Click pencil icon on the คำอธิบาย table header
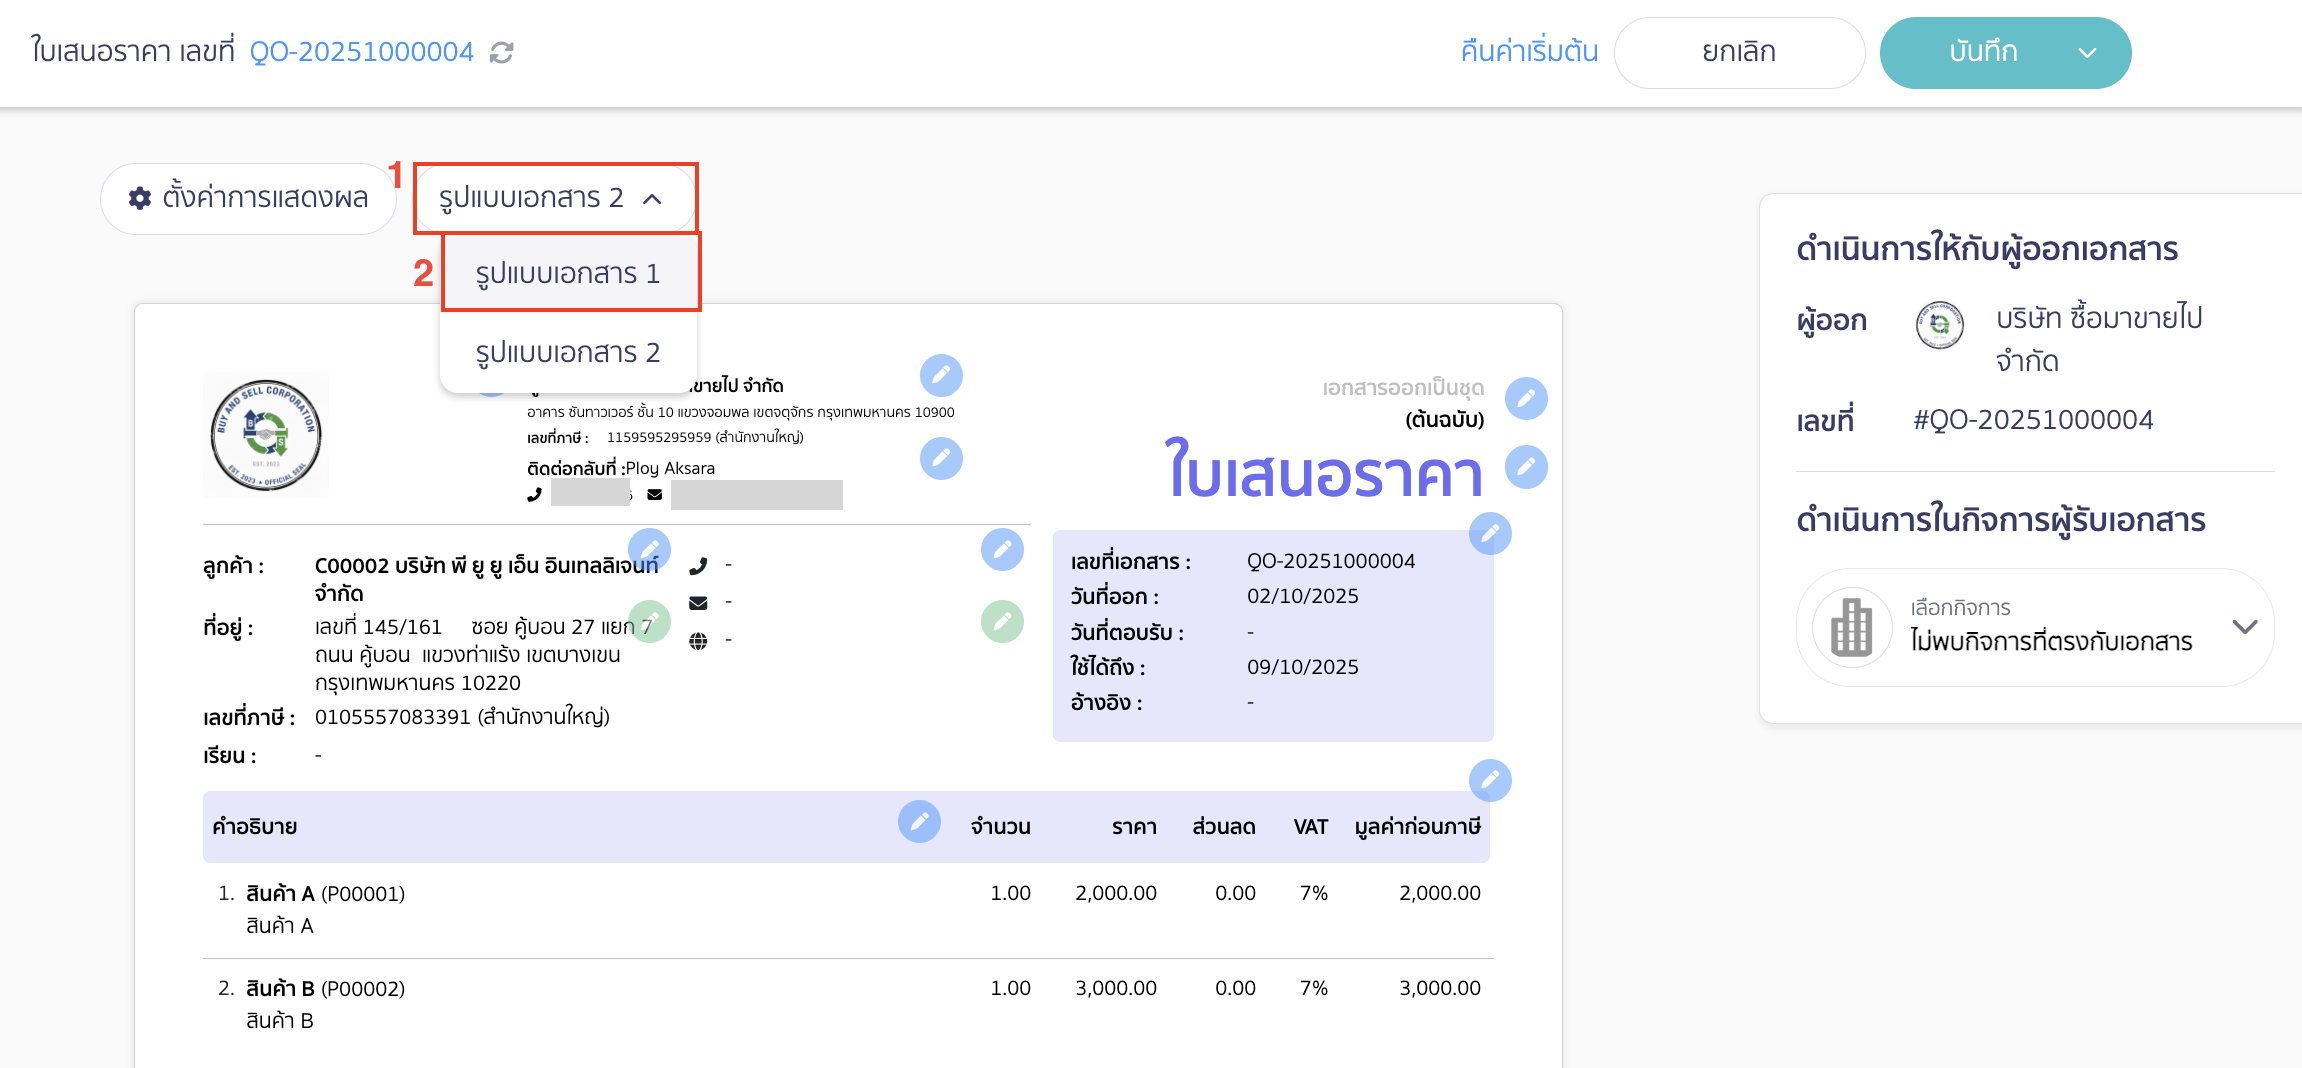 (x=918, y=822)
